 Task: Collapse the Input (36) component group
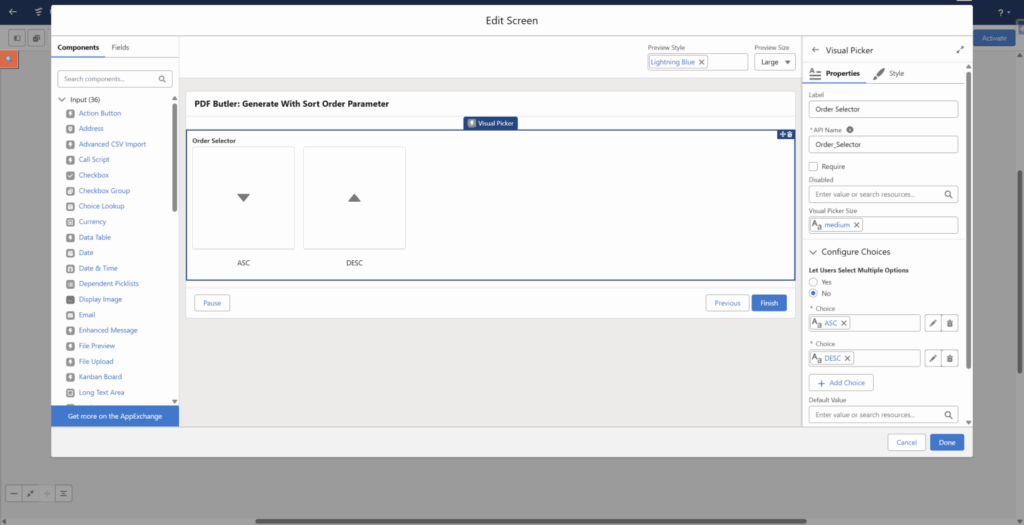pos(61,100)
